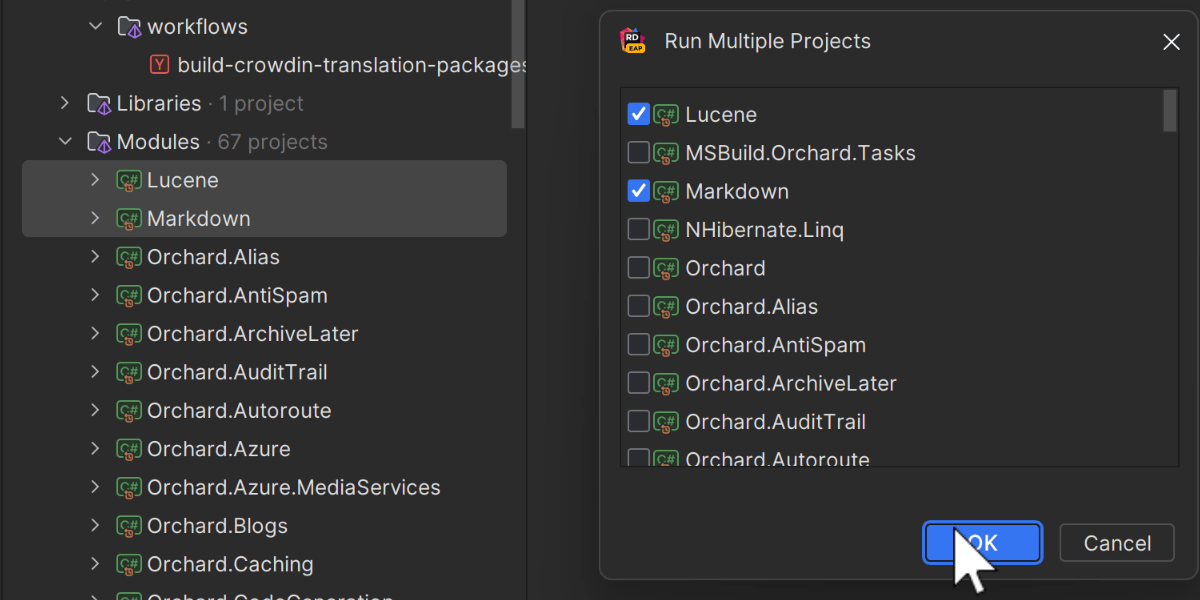The height and width of the screenshot is (600, 1200).
Task: Click the C# icon next to Orchard.Blogs
Action: coord(128,526)
